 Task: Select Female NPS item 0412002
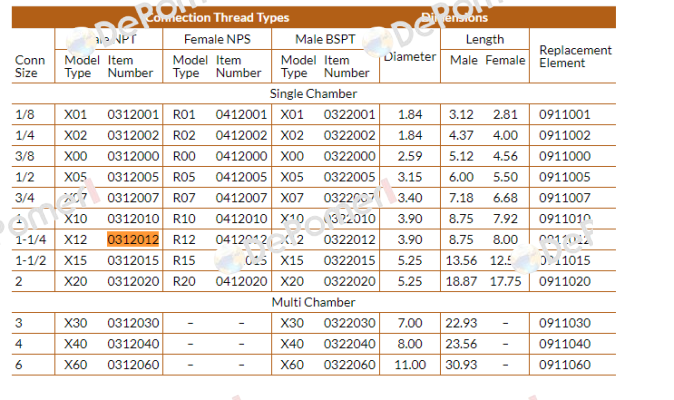[242, 135]
